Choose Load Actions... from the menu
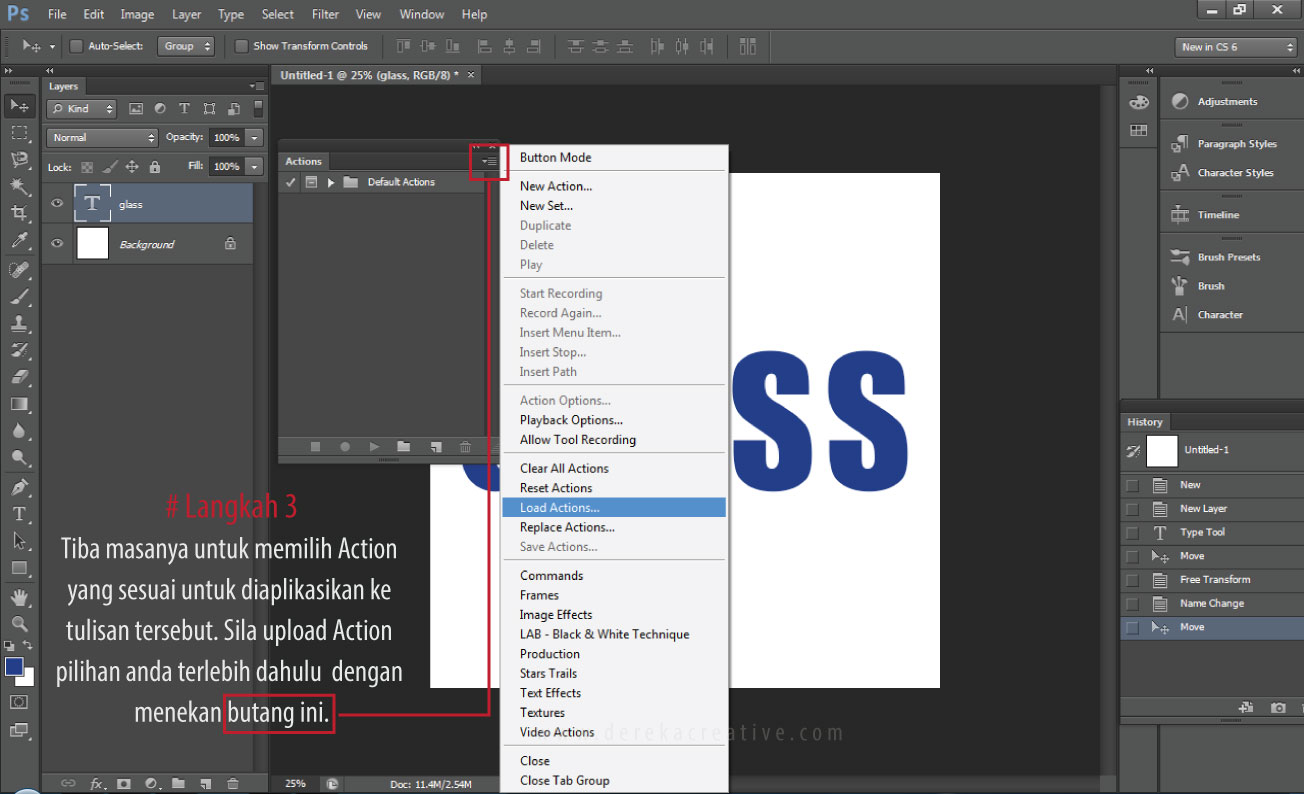Screen dimensions: 1304x794 point(559,508)
